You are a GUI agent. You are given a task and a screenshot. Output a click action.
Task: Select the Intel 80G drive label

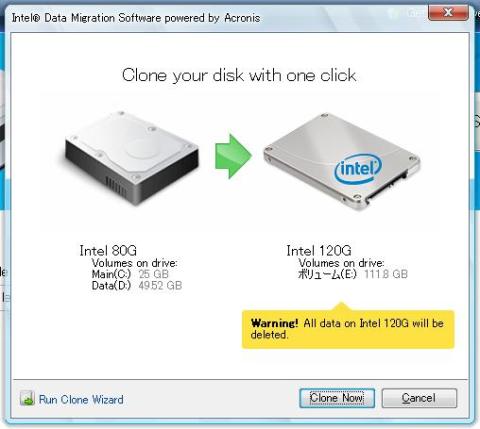[x=108, y=250]
